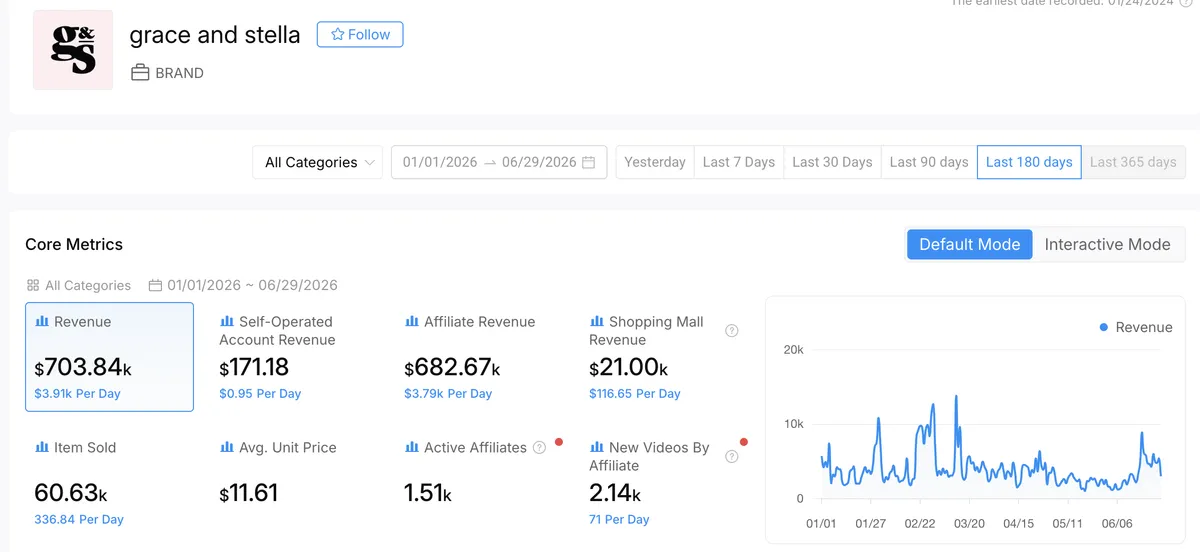Click the 71 Per Day text
The width and height of the screenshot is (1200, 552).
(x=619, y=520)
